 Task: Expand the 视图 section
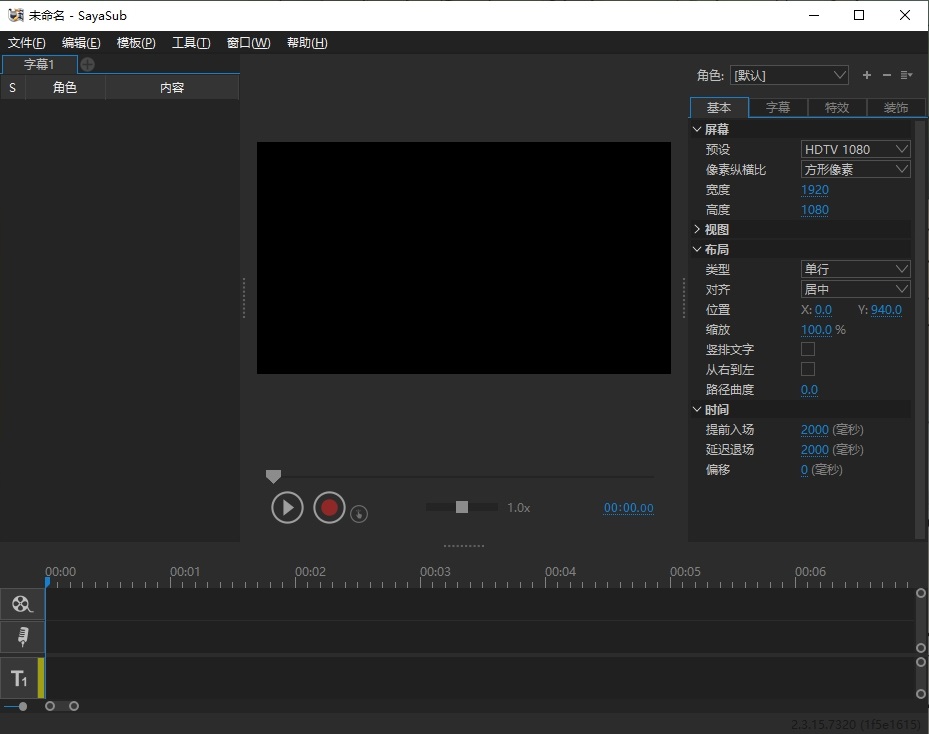coord(697,230)
